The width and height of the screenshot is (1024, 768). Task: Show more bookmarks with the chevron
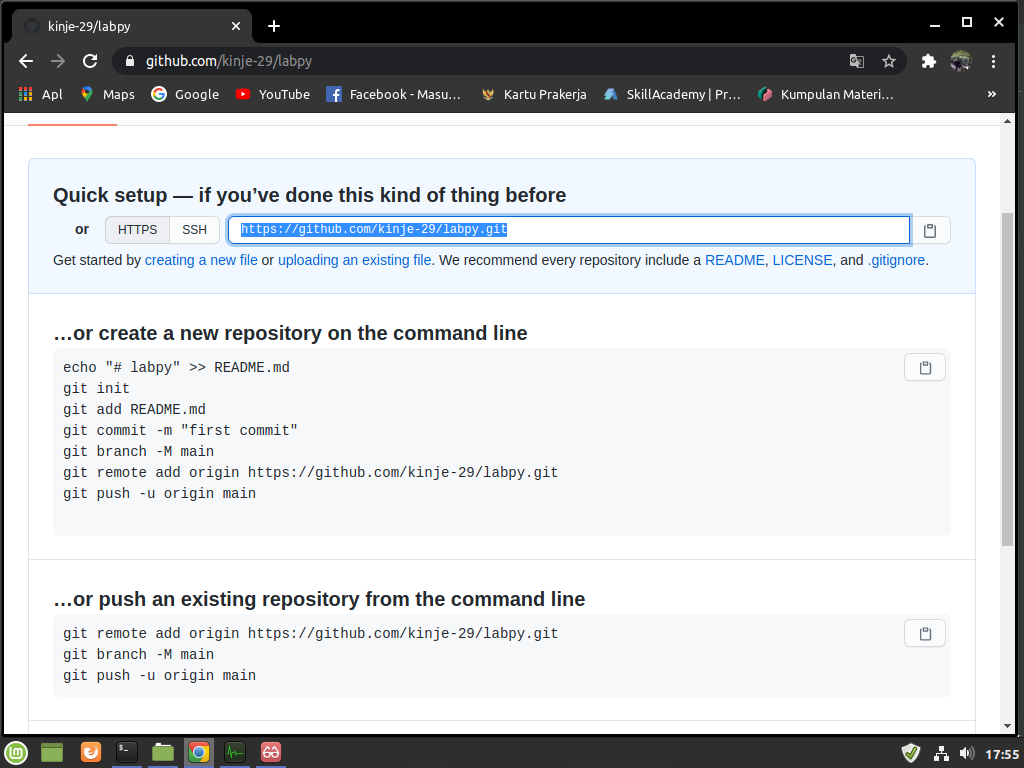(x=991, y=94)
